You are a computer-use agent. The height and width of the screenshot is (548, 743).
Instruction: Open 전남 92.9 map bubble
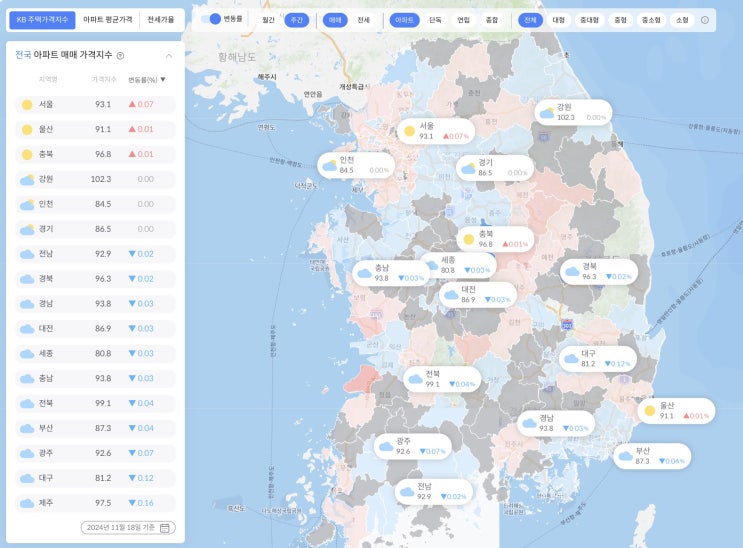(434, 492)
